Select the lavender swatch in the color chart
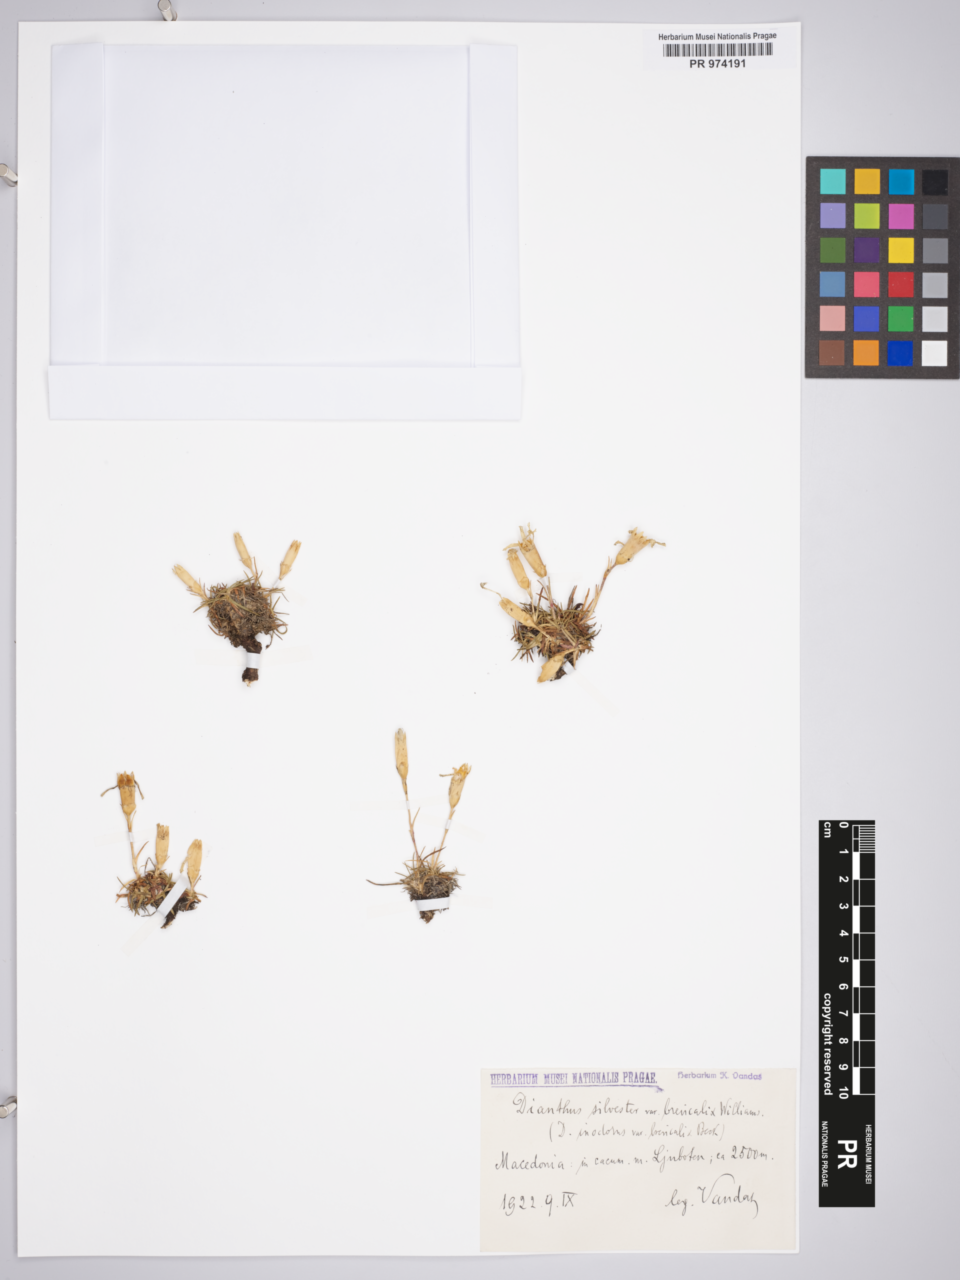 (832, 216)
